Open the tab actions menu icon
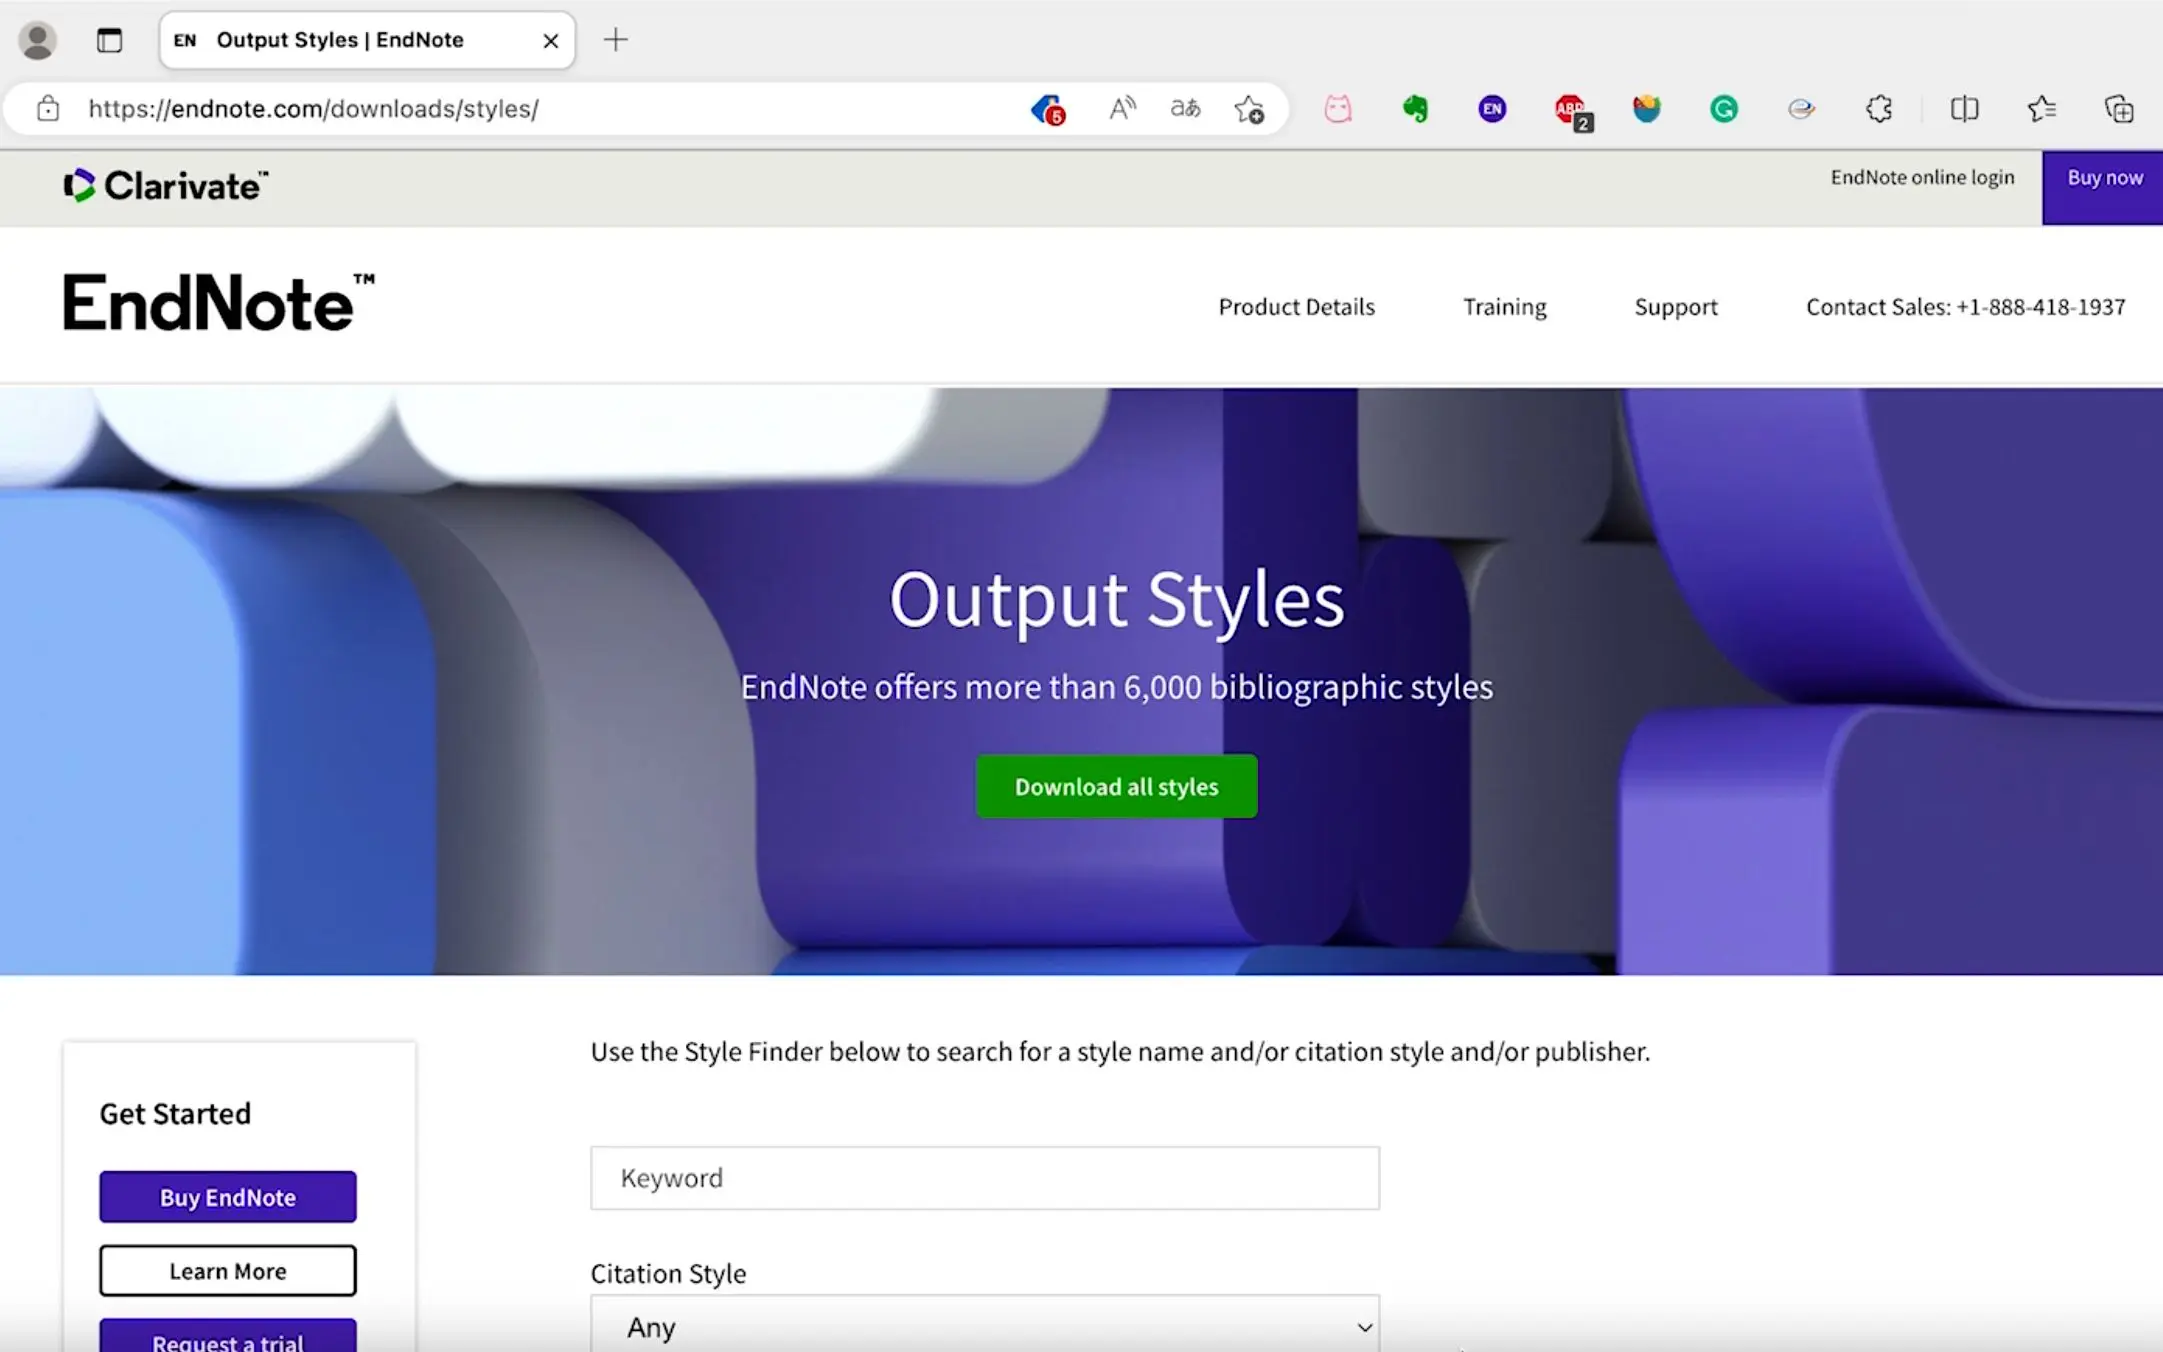This screenshot has width=2163, height=1352. pos(109,41)
